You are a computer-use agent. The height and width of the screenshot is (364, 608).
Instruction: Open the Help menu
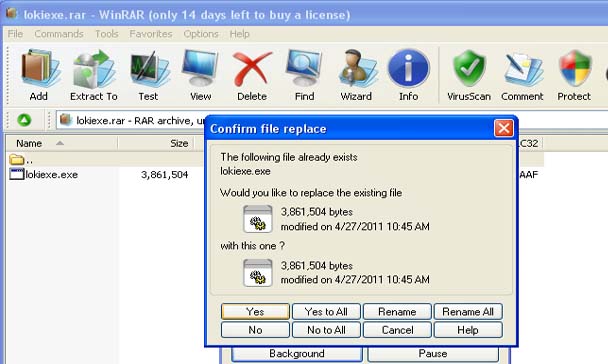coord(239,34)
